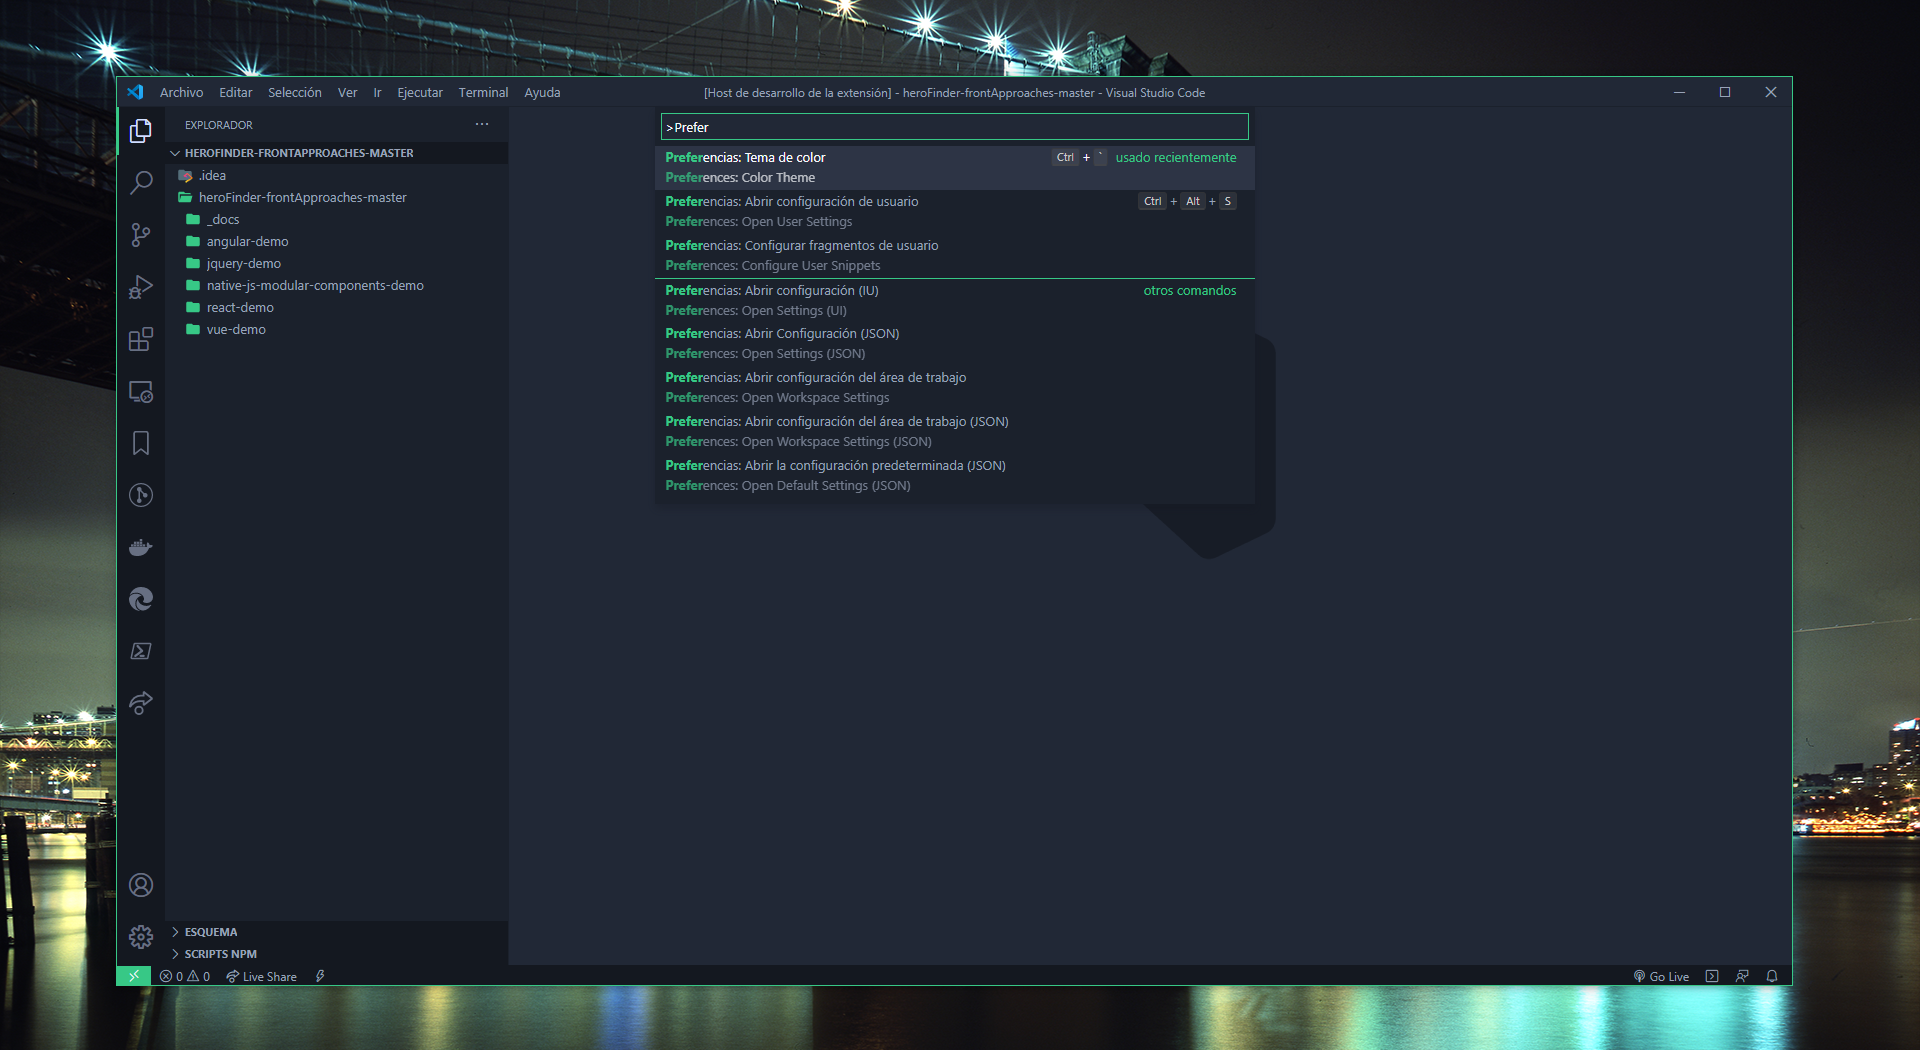
Task: Collapse heroFinder-frontApproaches-master folder
Action: point(337,197)
